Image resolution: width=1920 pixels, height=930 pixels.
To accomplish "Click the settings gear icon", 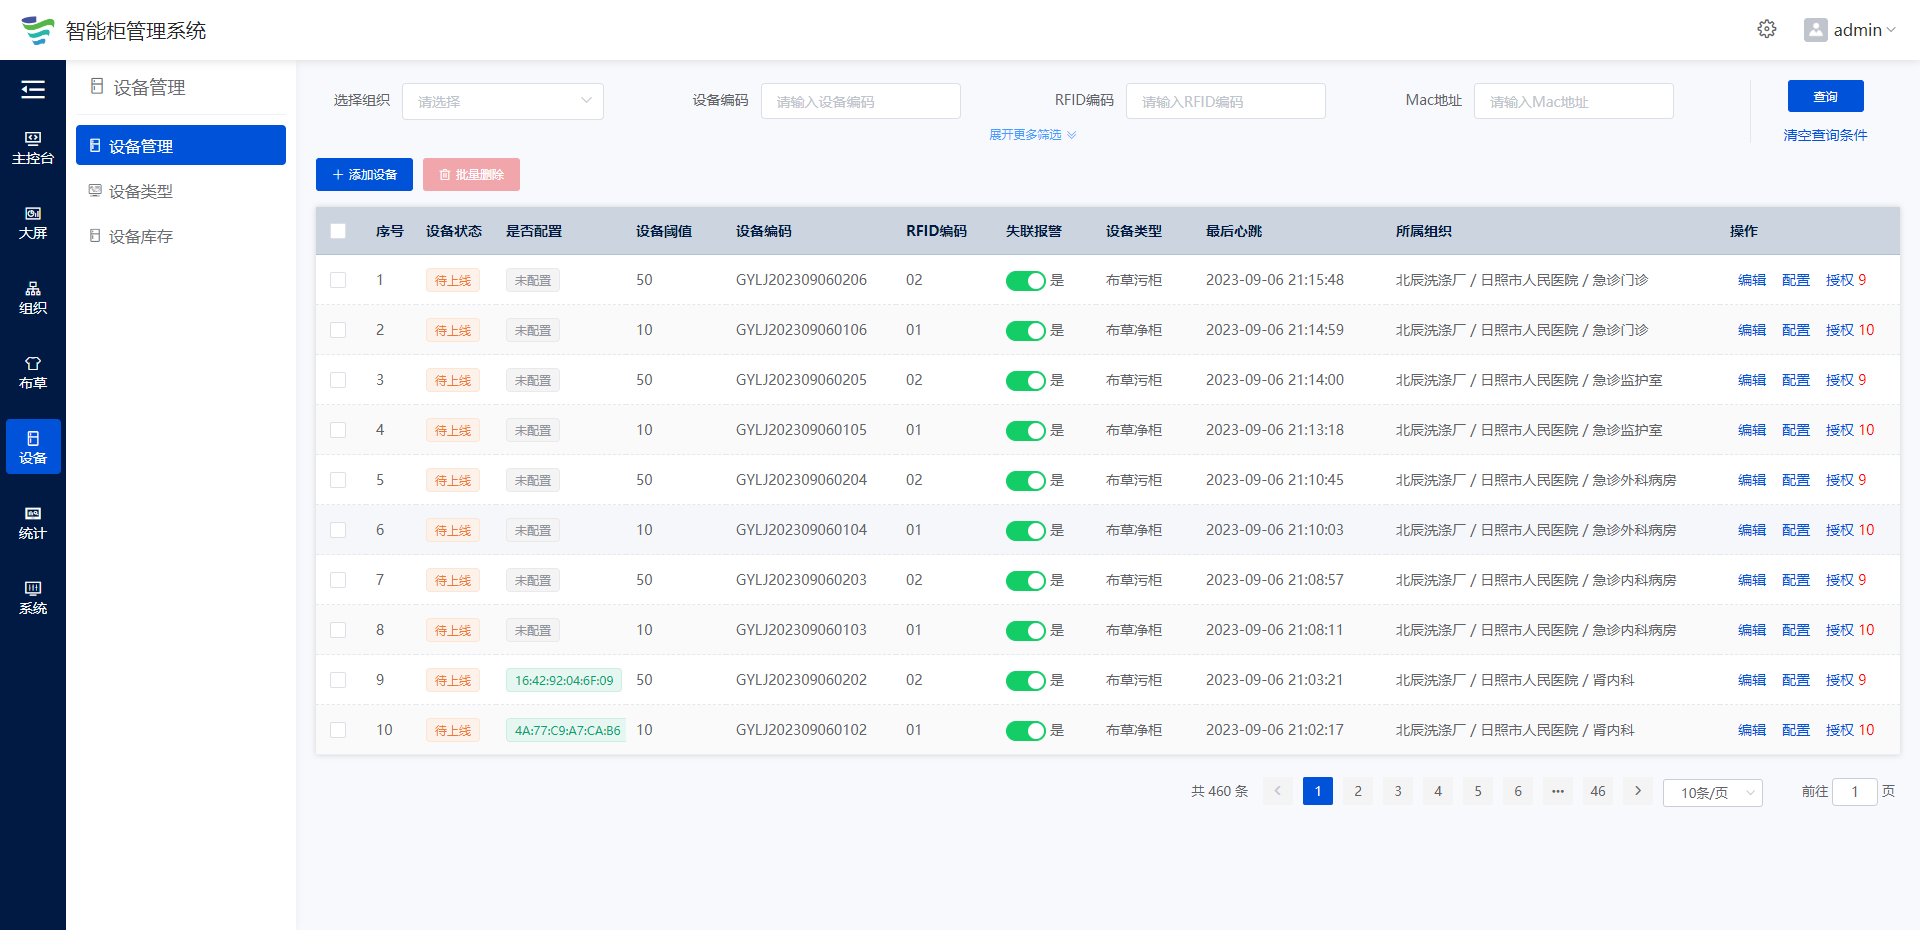I will [1767, 29].
